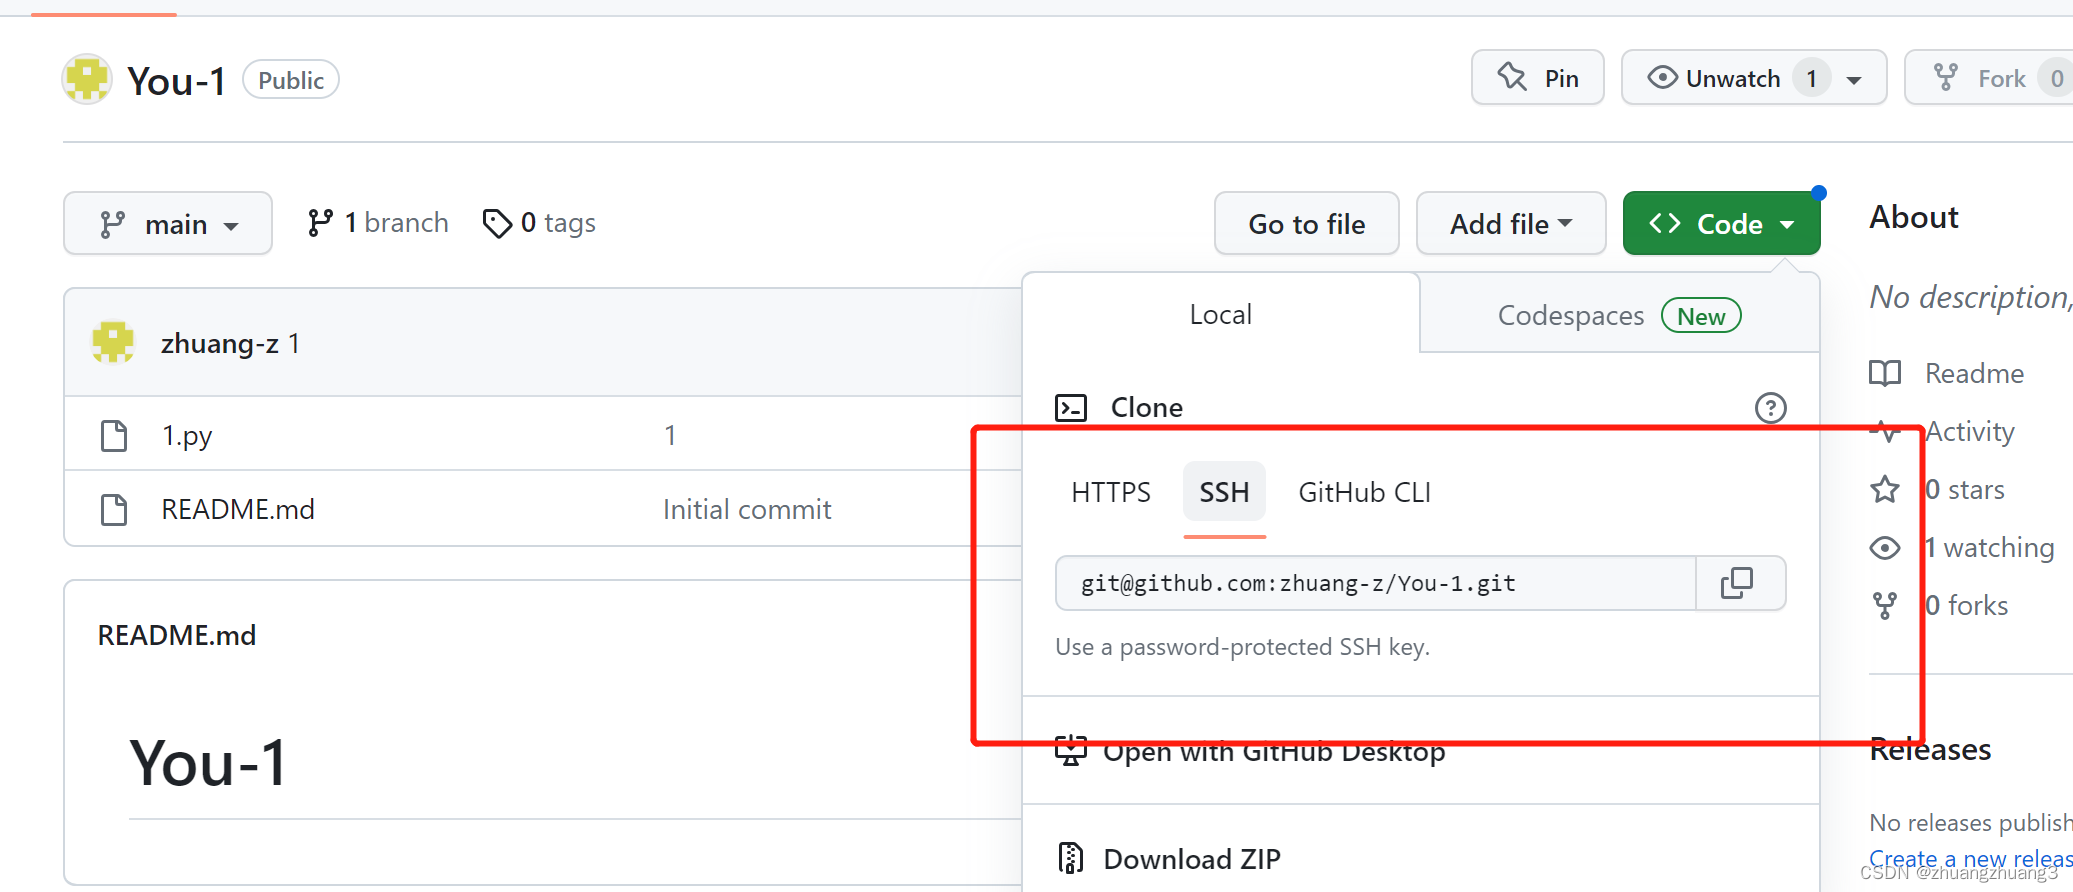Open the Readme link in About

click(1974, 373)
